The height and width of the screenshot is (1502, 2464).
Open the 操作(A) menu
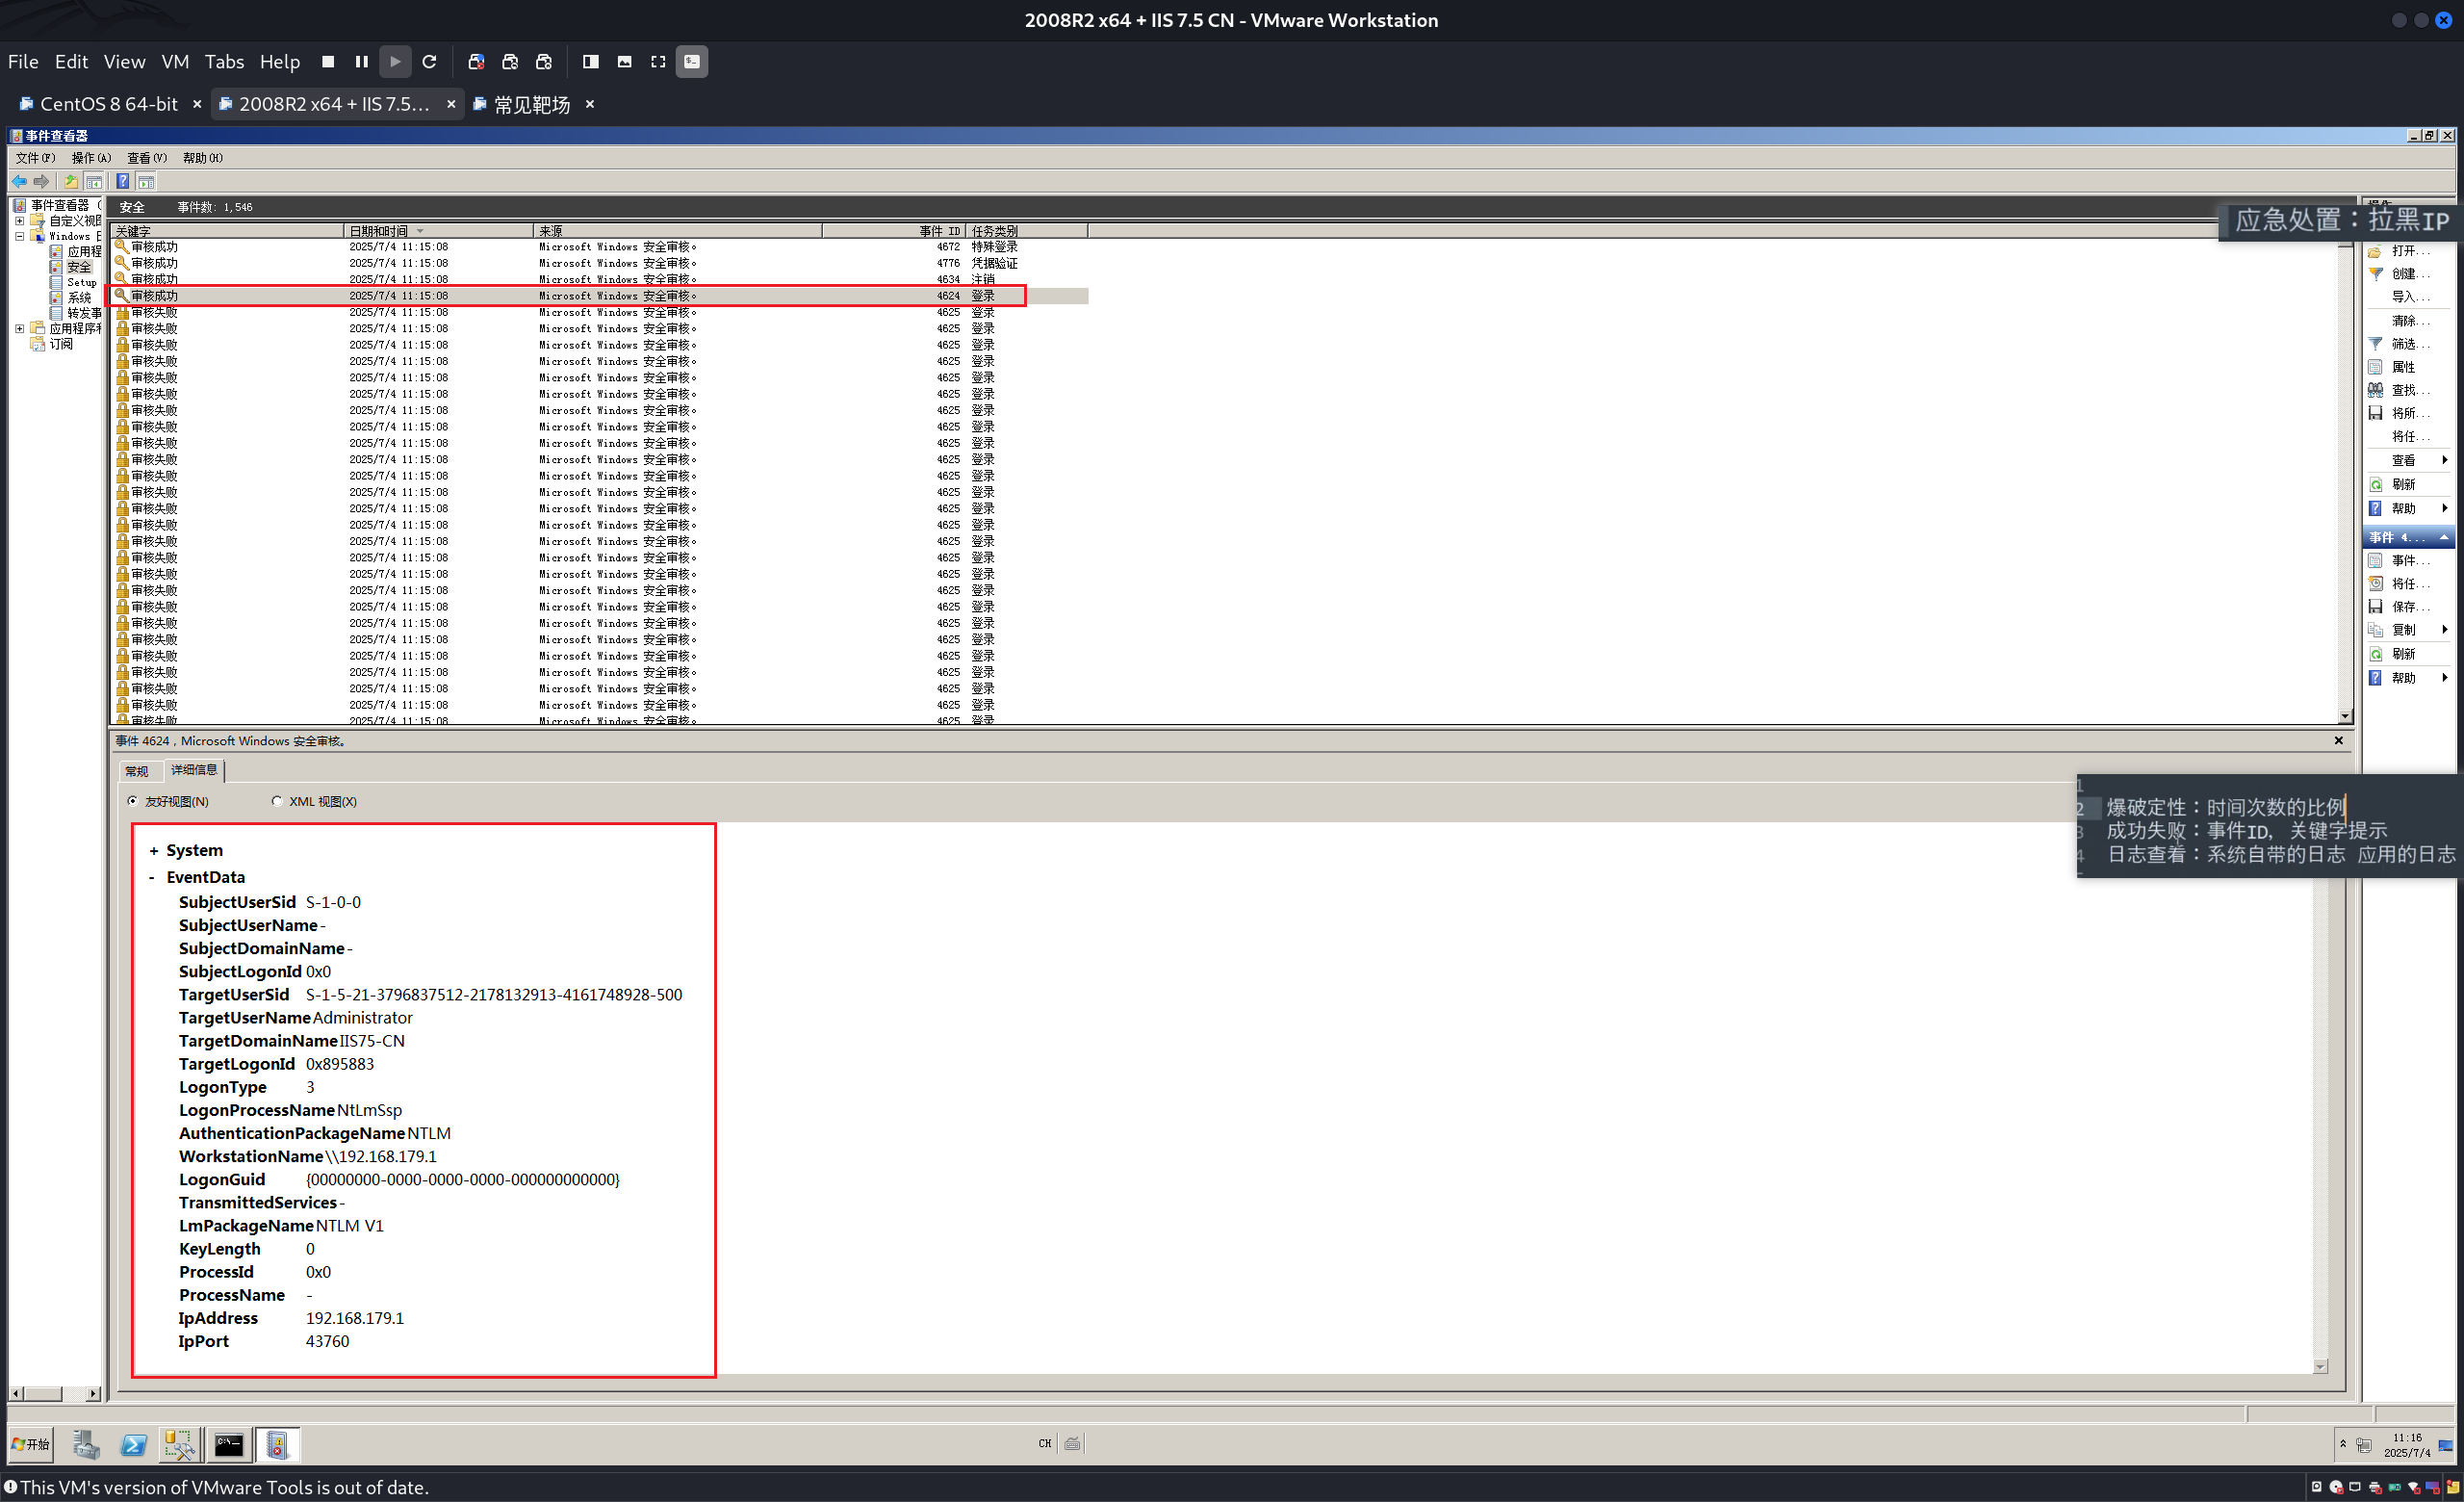coord(91,158)
